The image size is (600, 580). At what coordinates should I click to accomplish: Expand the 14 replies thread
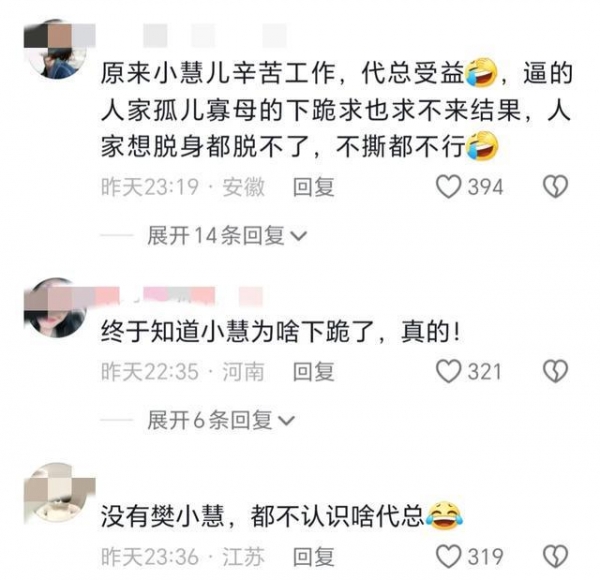(227, 235)
